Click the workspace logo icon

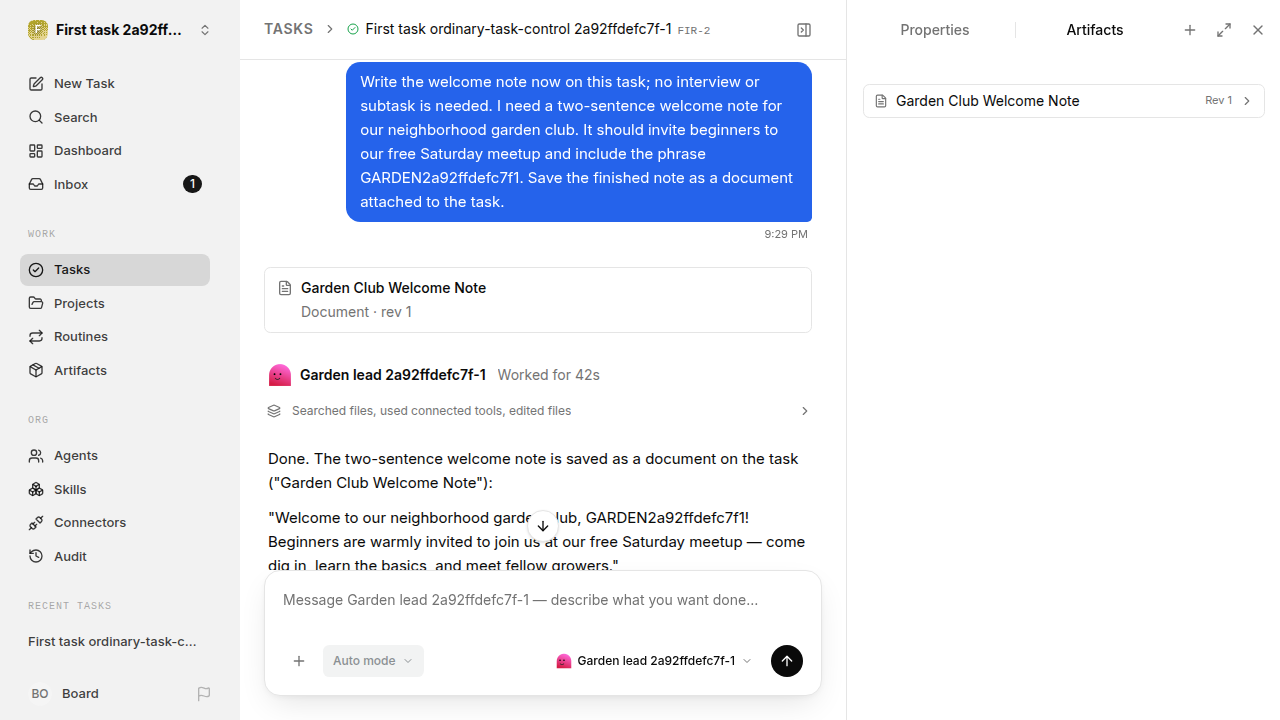point(38,30)
